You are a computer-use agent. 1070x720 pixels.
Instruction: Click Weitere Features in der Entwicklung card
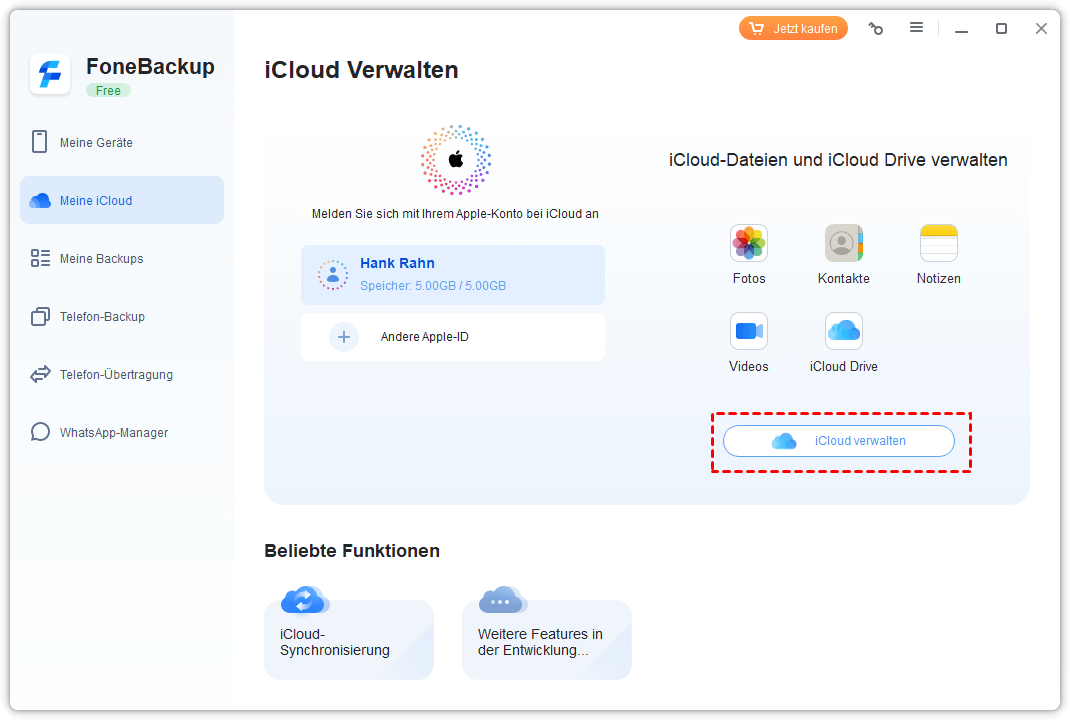coord(546,640)
